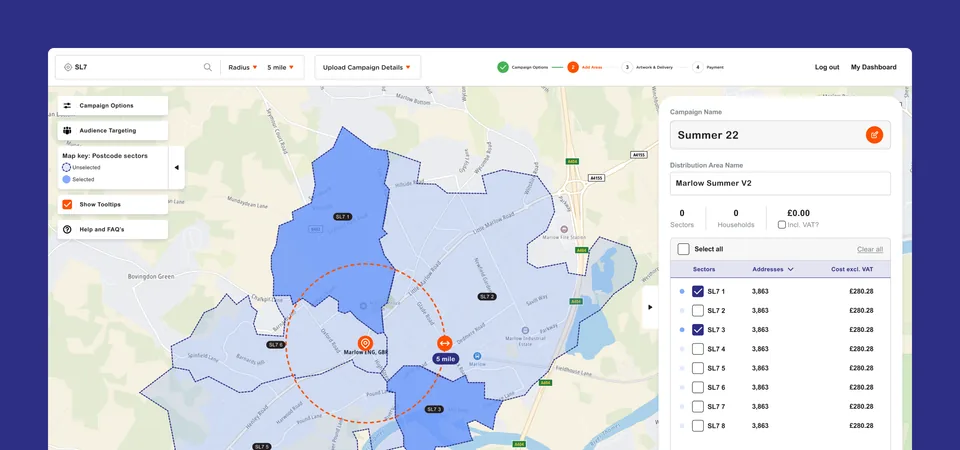
Task: Check SL7 6 sector checkbox
Action: click(x=697, y=388)
